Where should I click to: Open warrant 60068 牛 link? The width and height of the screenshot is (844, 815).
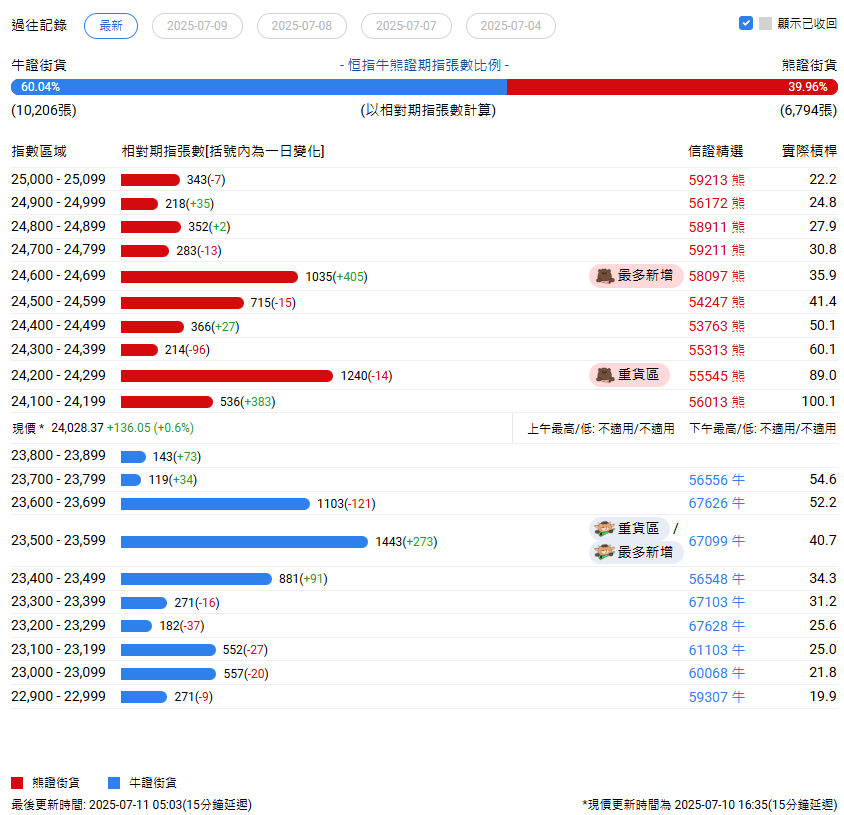click(x=716, y=673)
